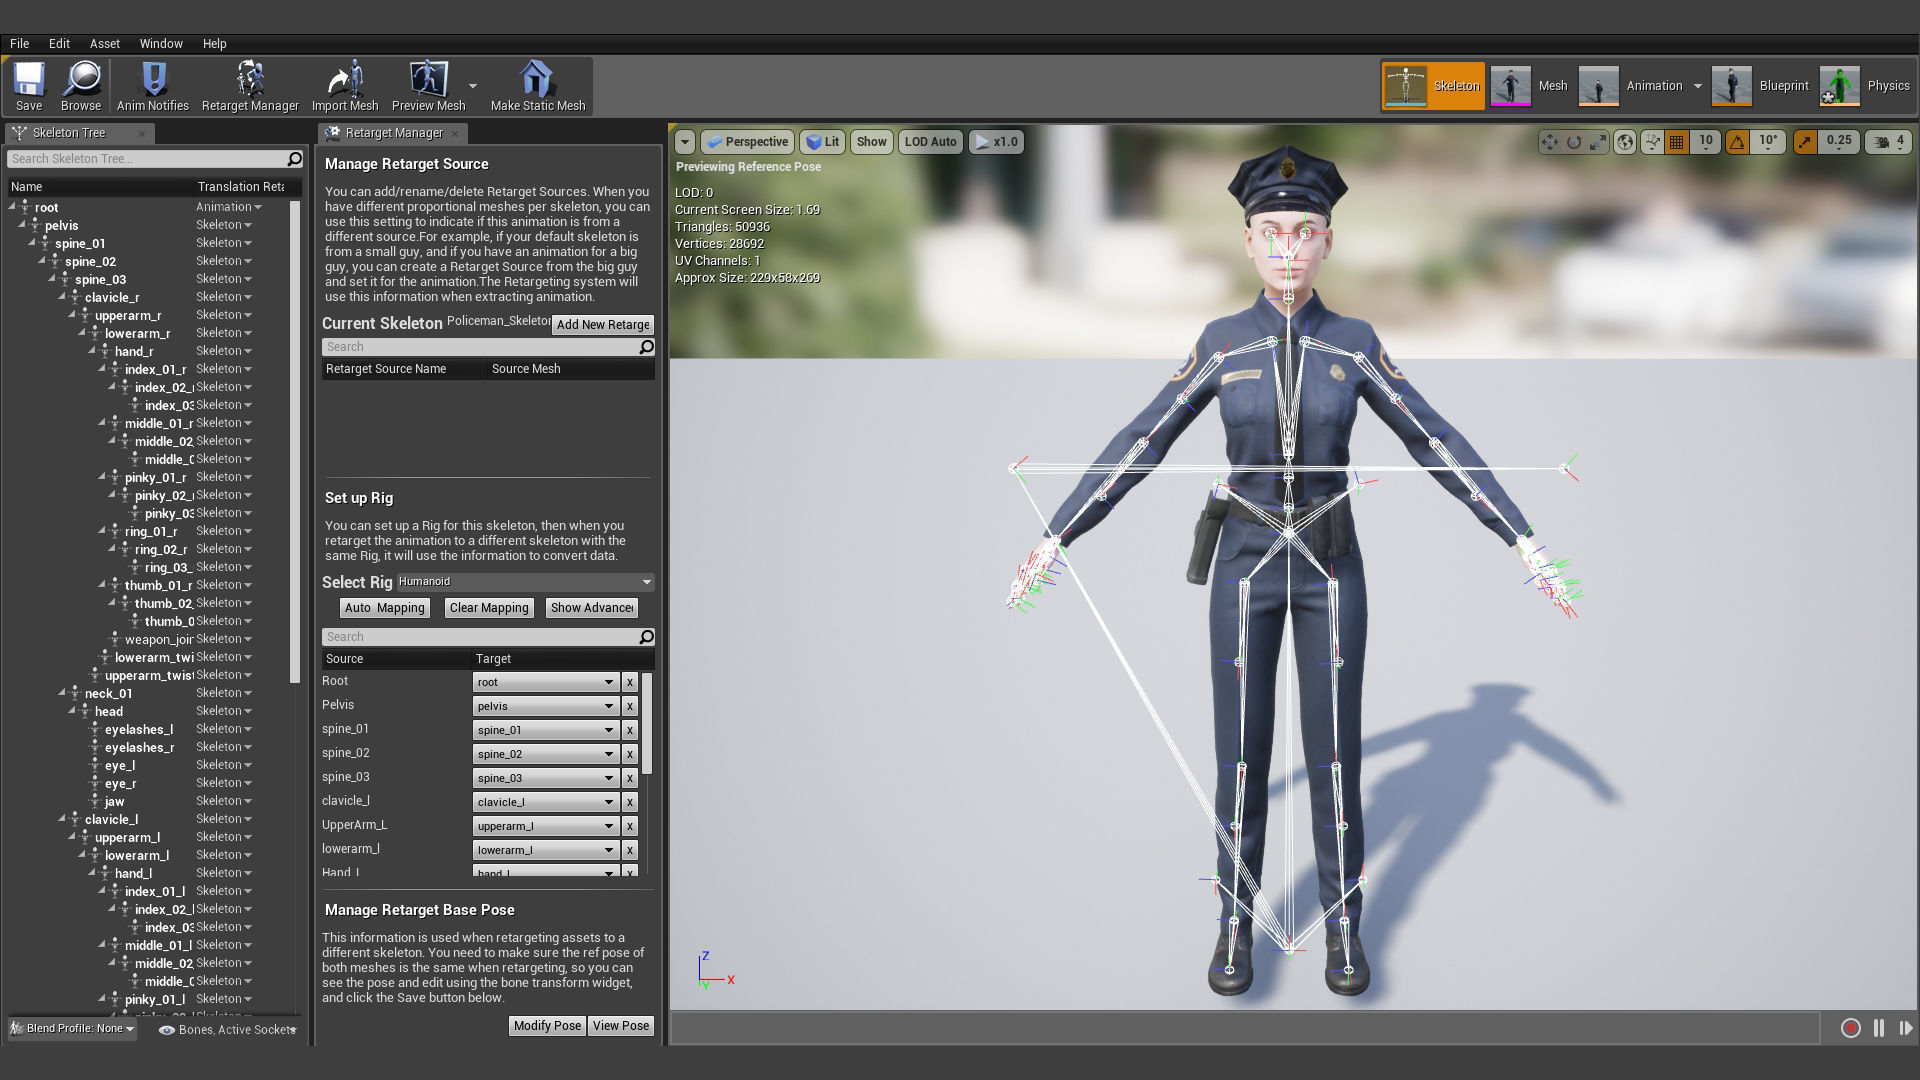Image resolution: width=1920 pixels, height=1080 pixels.
Task: Open Browse in content browser
Action: click(81, 86)
